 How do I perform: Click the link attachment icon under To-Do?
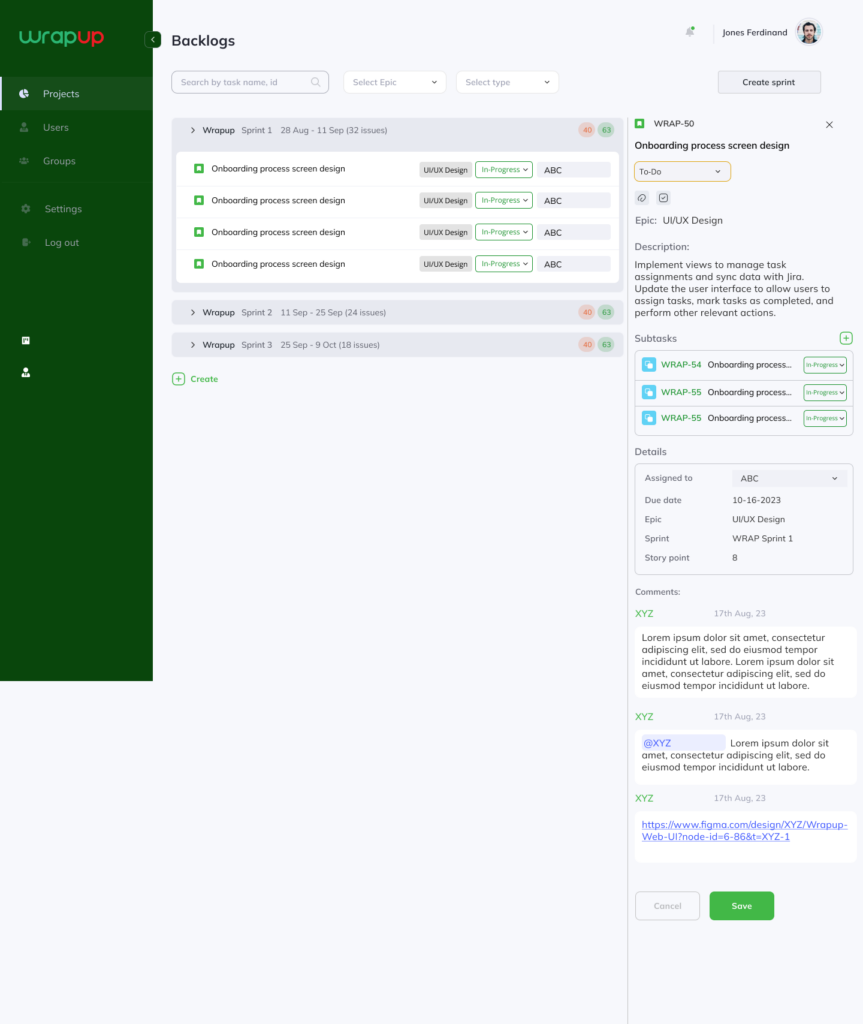(x=642, y=198)
